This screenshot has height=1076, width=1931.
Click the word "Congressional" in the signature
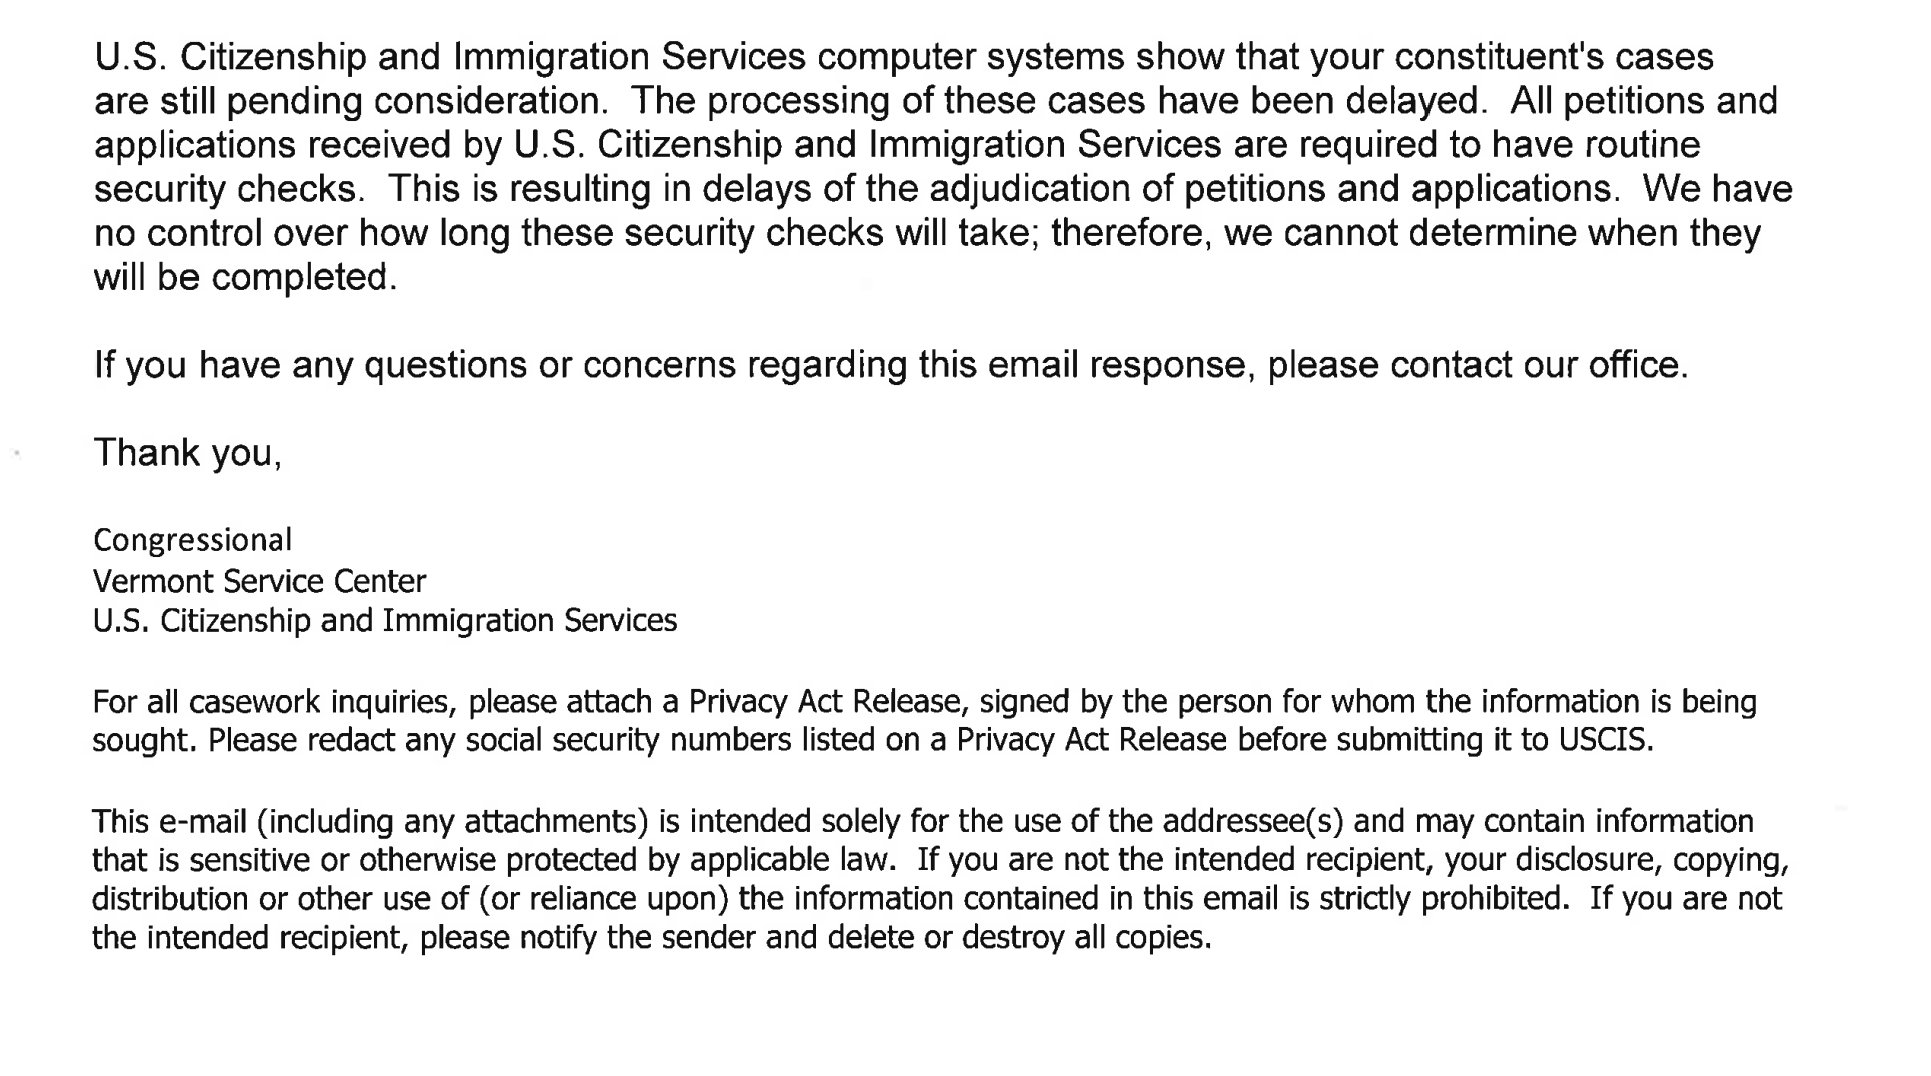click(x=193, y=541)
